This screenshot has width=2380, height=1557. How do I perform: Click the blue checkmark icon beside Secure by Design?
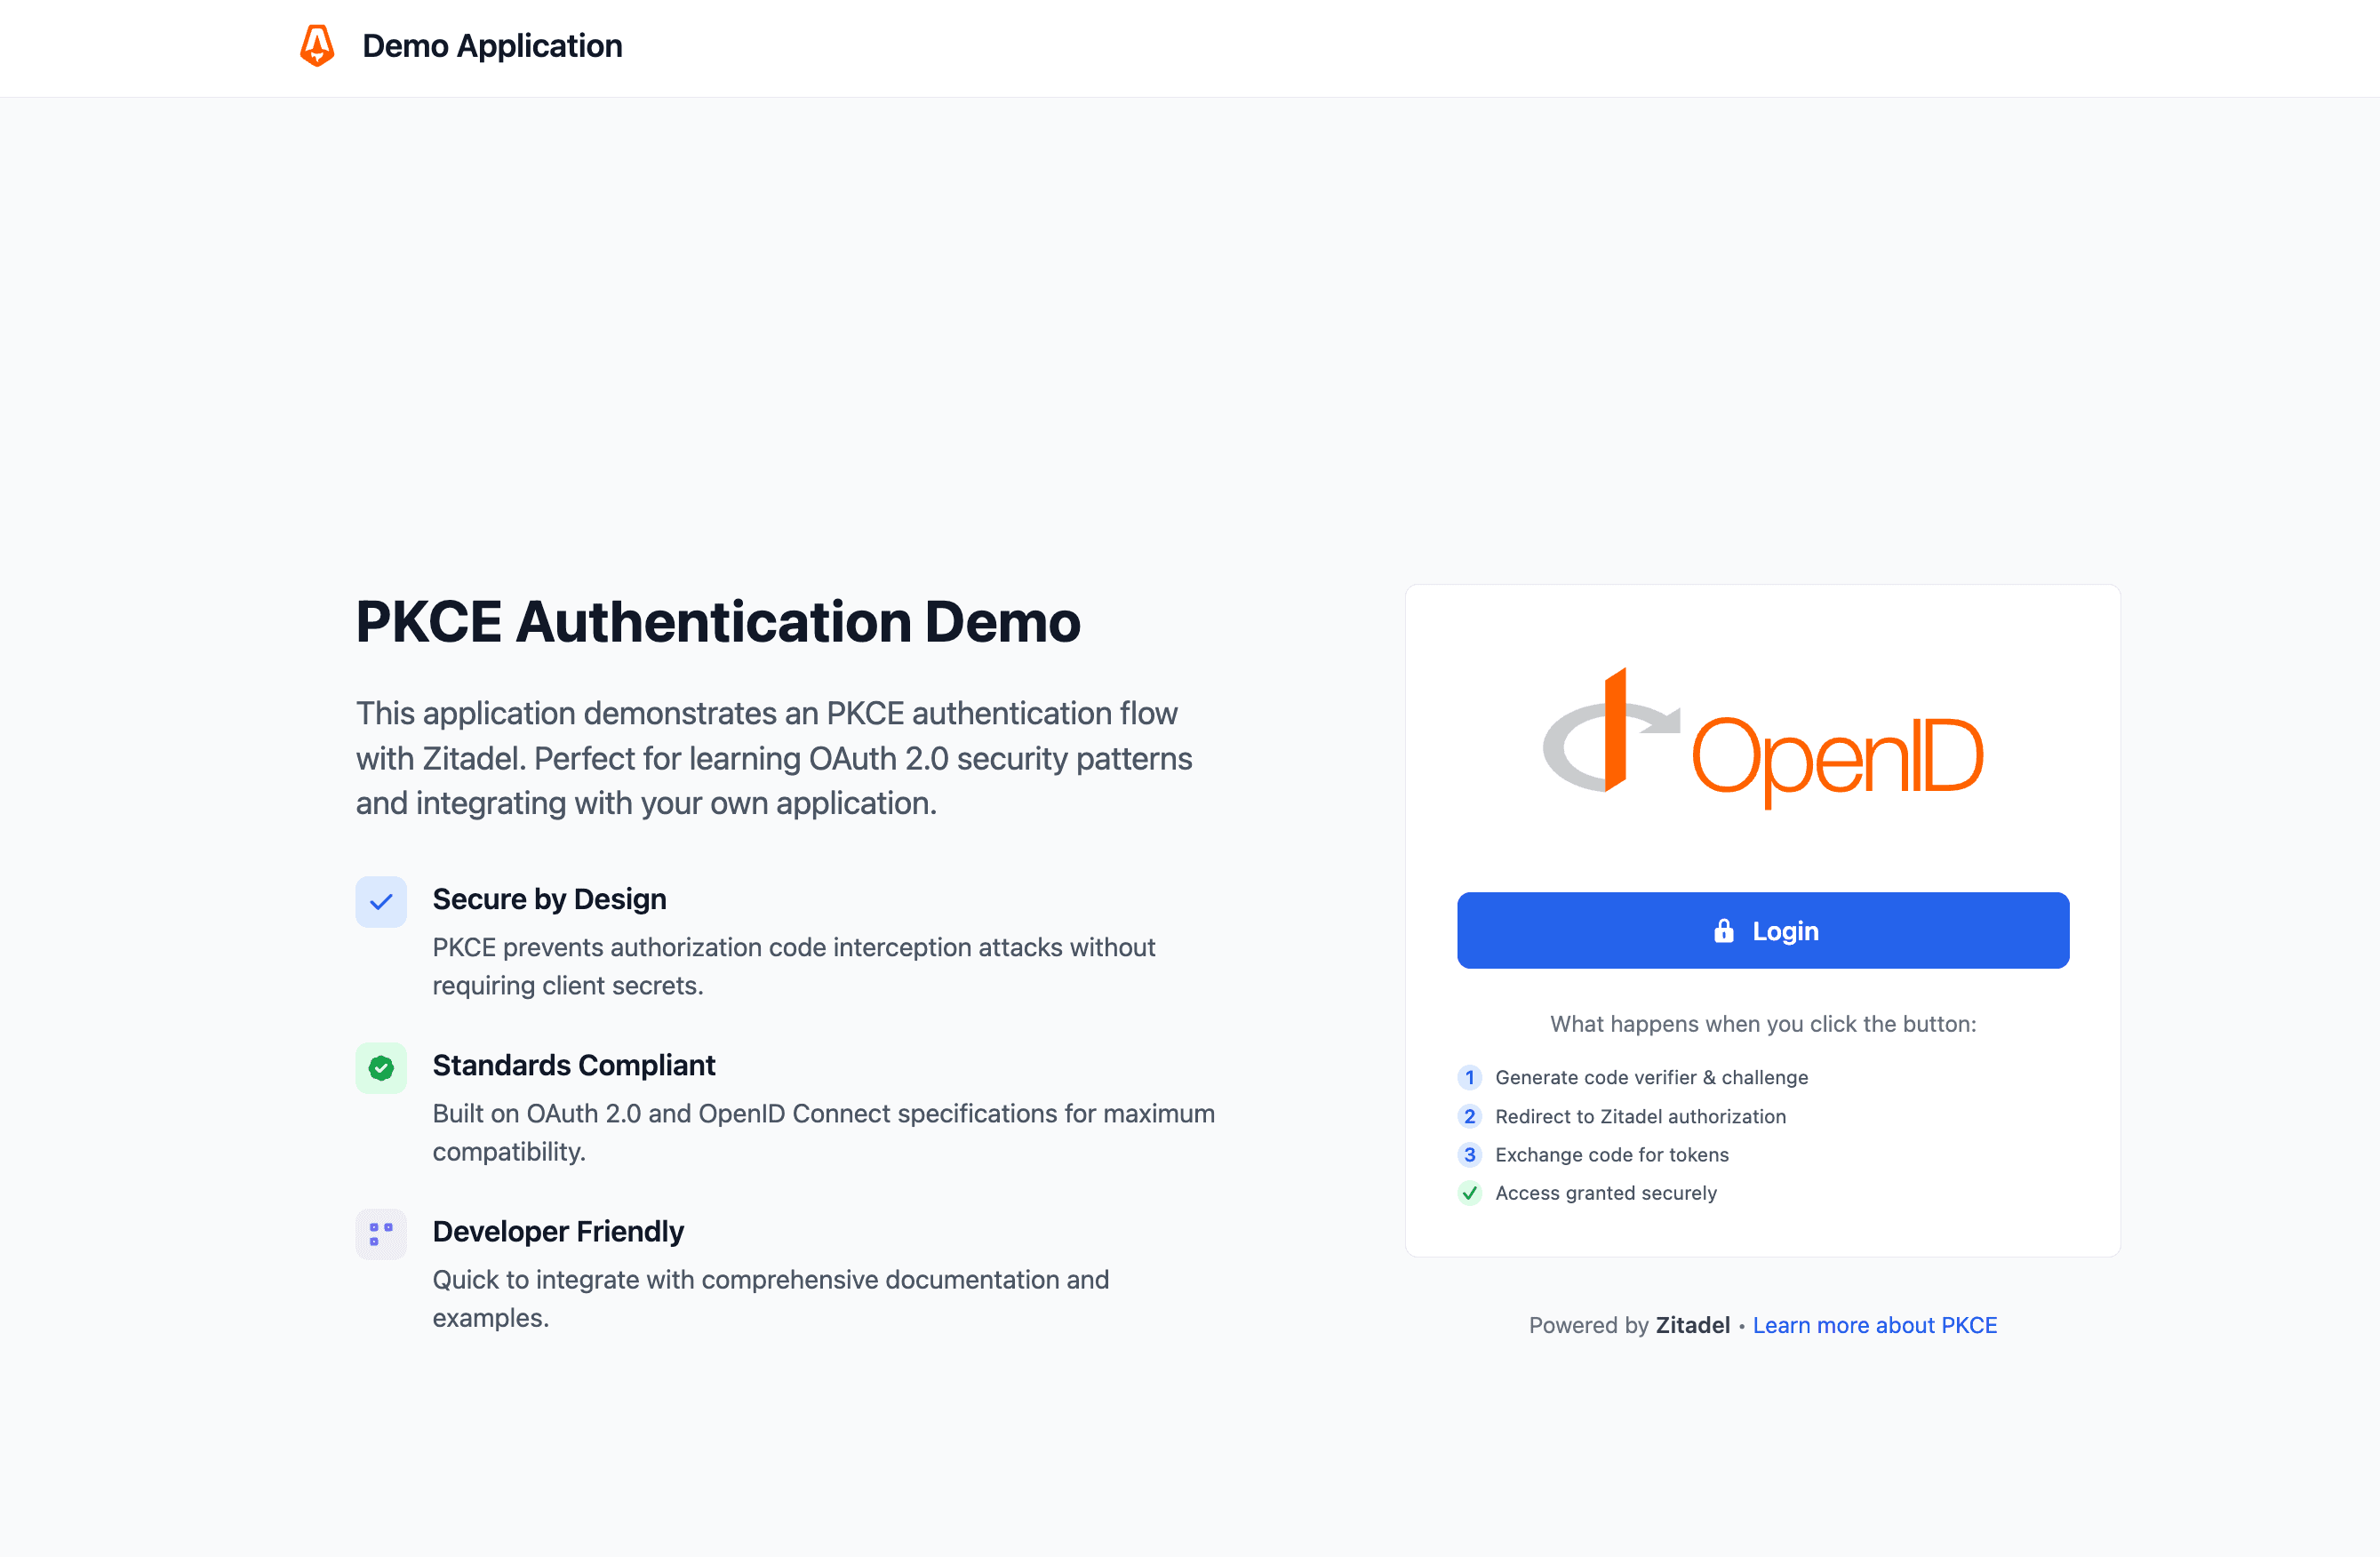tap(381, 902)
